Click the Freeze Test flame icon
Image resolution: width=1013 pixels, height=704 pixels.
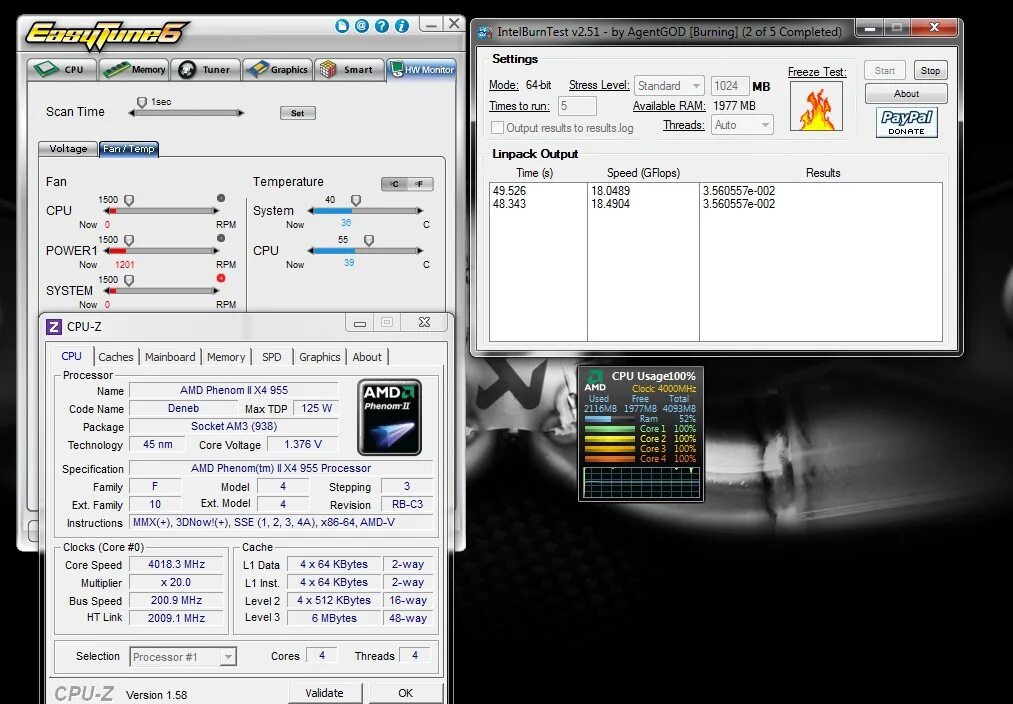816,107
